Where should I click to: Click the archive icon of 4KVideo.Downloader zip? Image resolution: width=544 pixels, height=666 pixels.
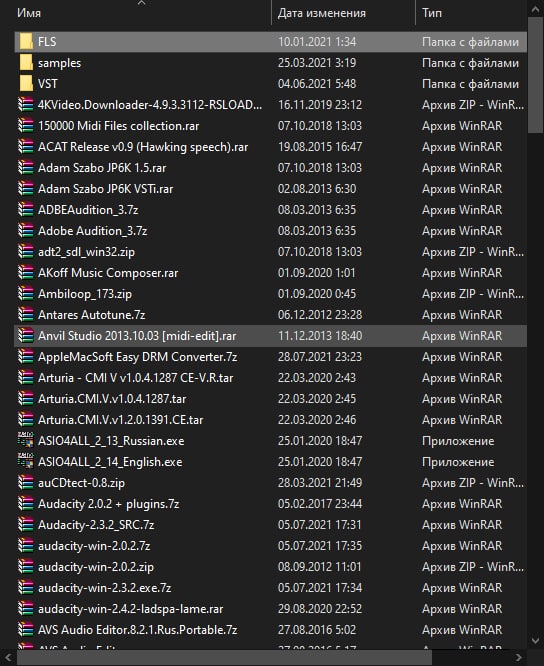click(x=25, y=104)
